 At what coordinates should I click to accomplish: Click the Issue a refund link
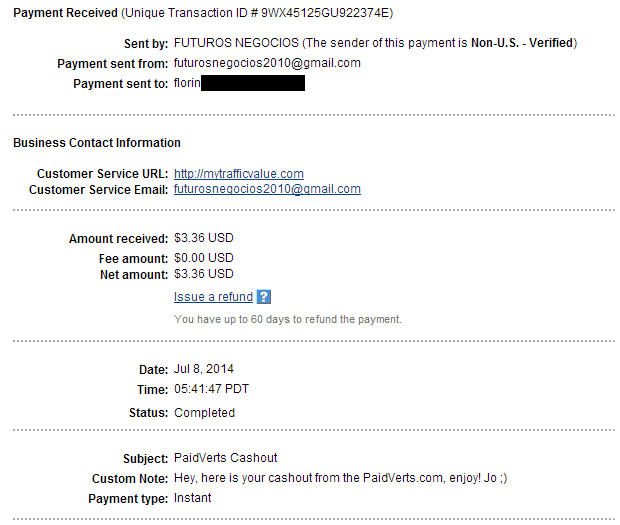pyautogui.click(x=213, y=297)
